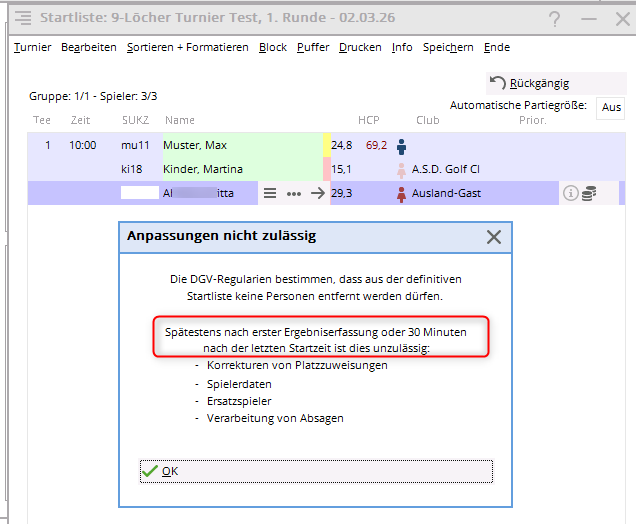Confirm the dialog with OK
Screen dimensions: 636x524
tap(316, 471)
